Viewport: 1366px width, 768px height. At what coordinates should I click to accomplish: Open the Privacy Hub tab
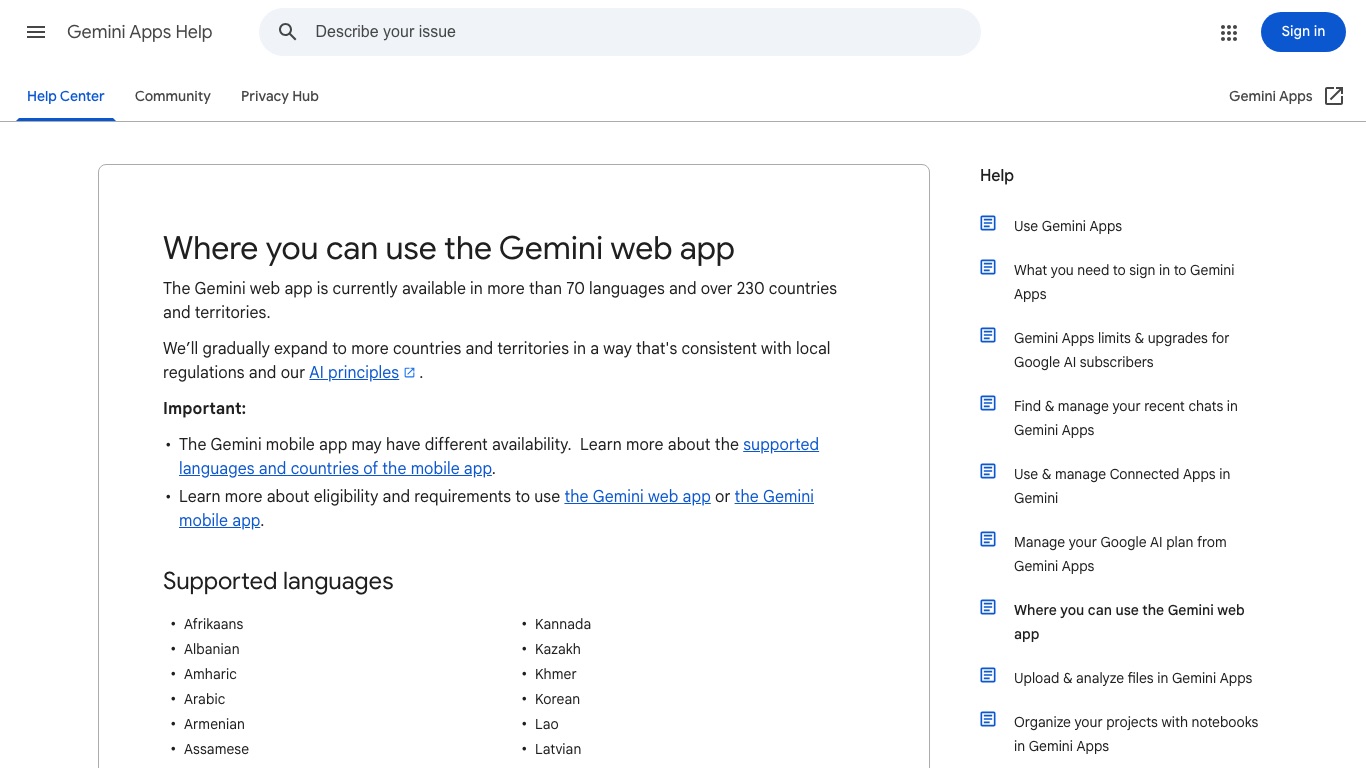[x=280, y=96]
